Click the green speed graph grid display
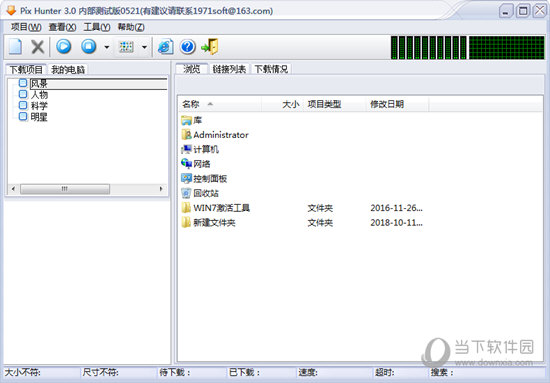Screen dimensions: 550x383 [507, 47]
